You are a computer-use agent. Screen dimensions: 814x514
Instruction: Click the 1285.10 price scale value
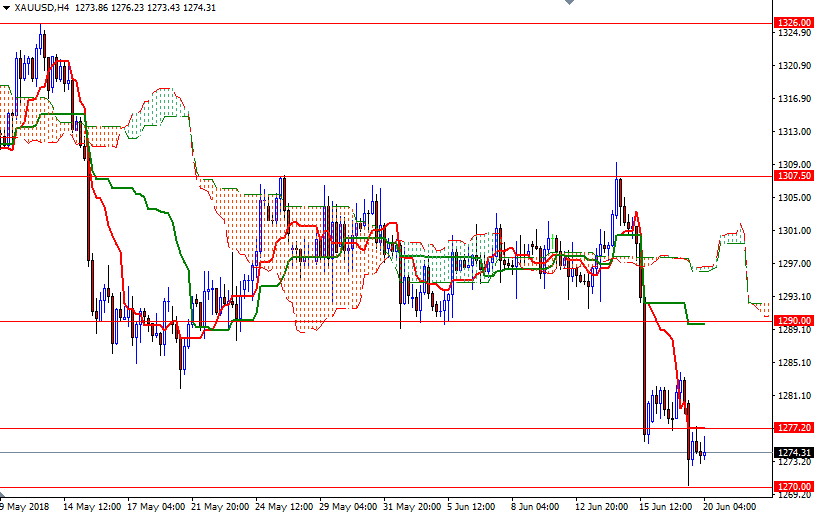coord(794,362)
